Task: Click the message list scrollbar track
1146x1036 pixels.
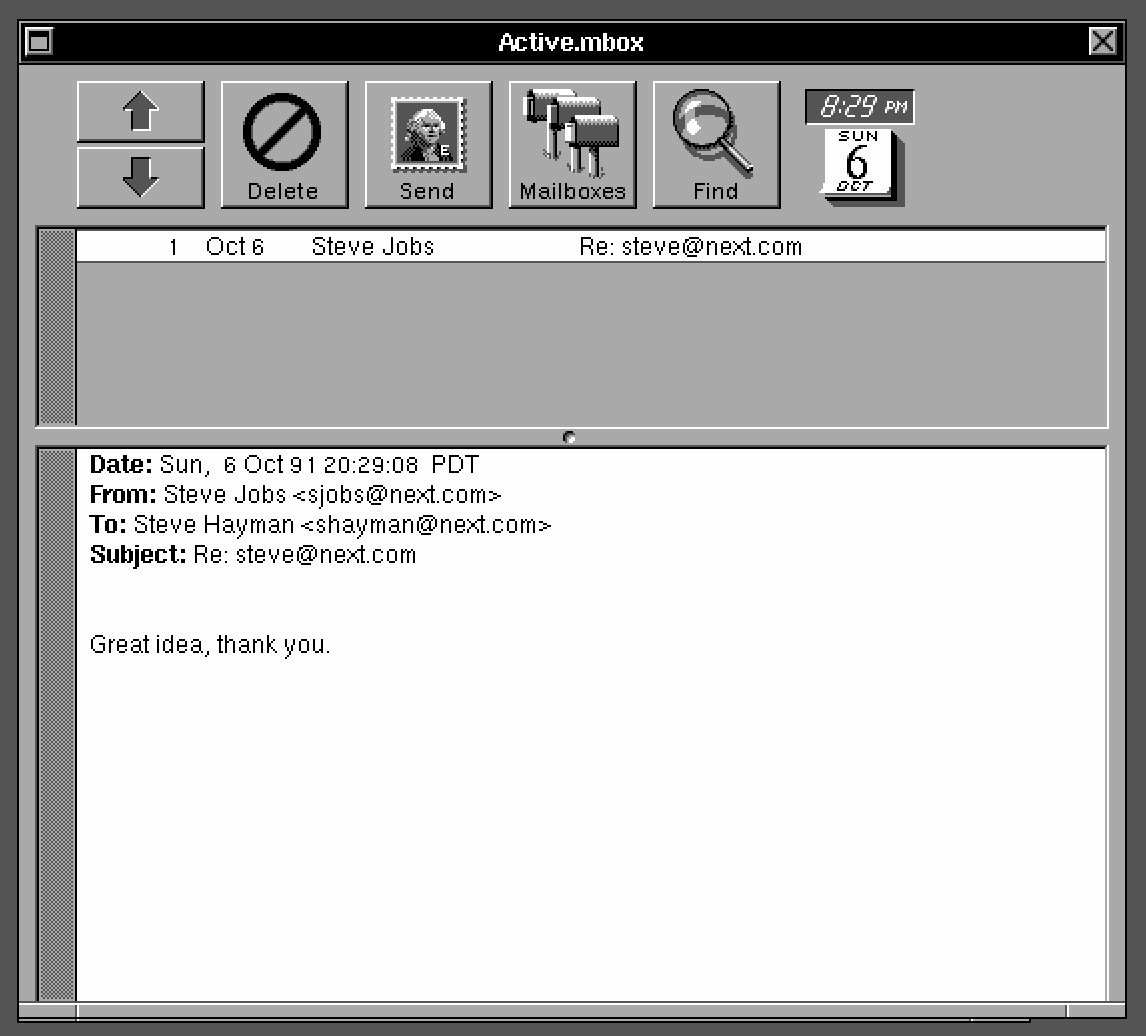Action: point(56,327)
